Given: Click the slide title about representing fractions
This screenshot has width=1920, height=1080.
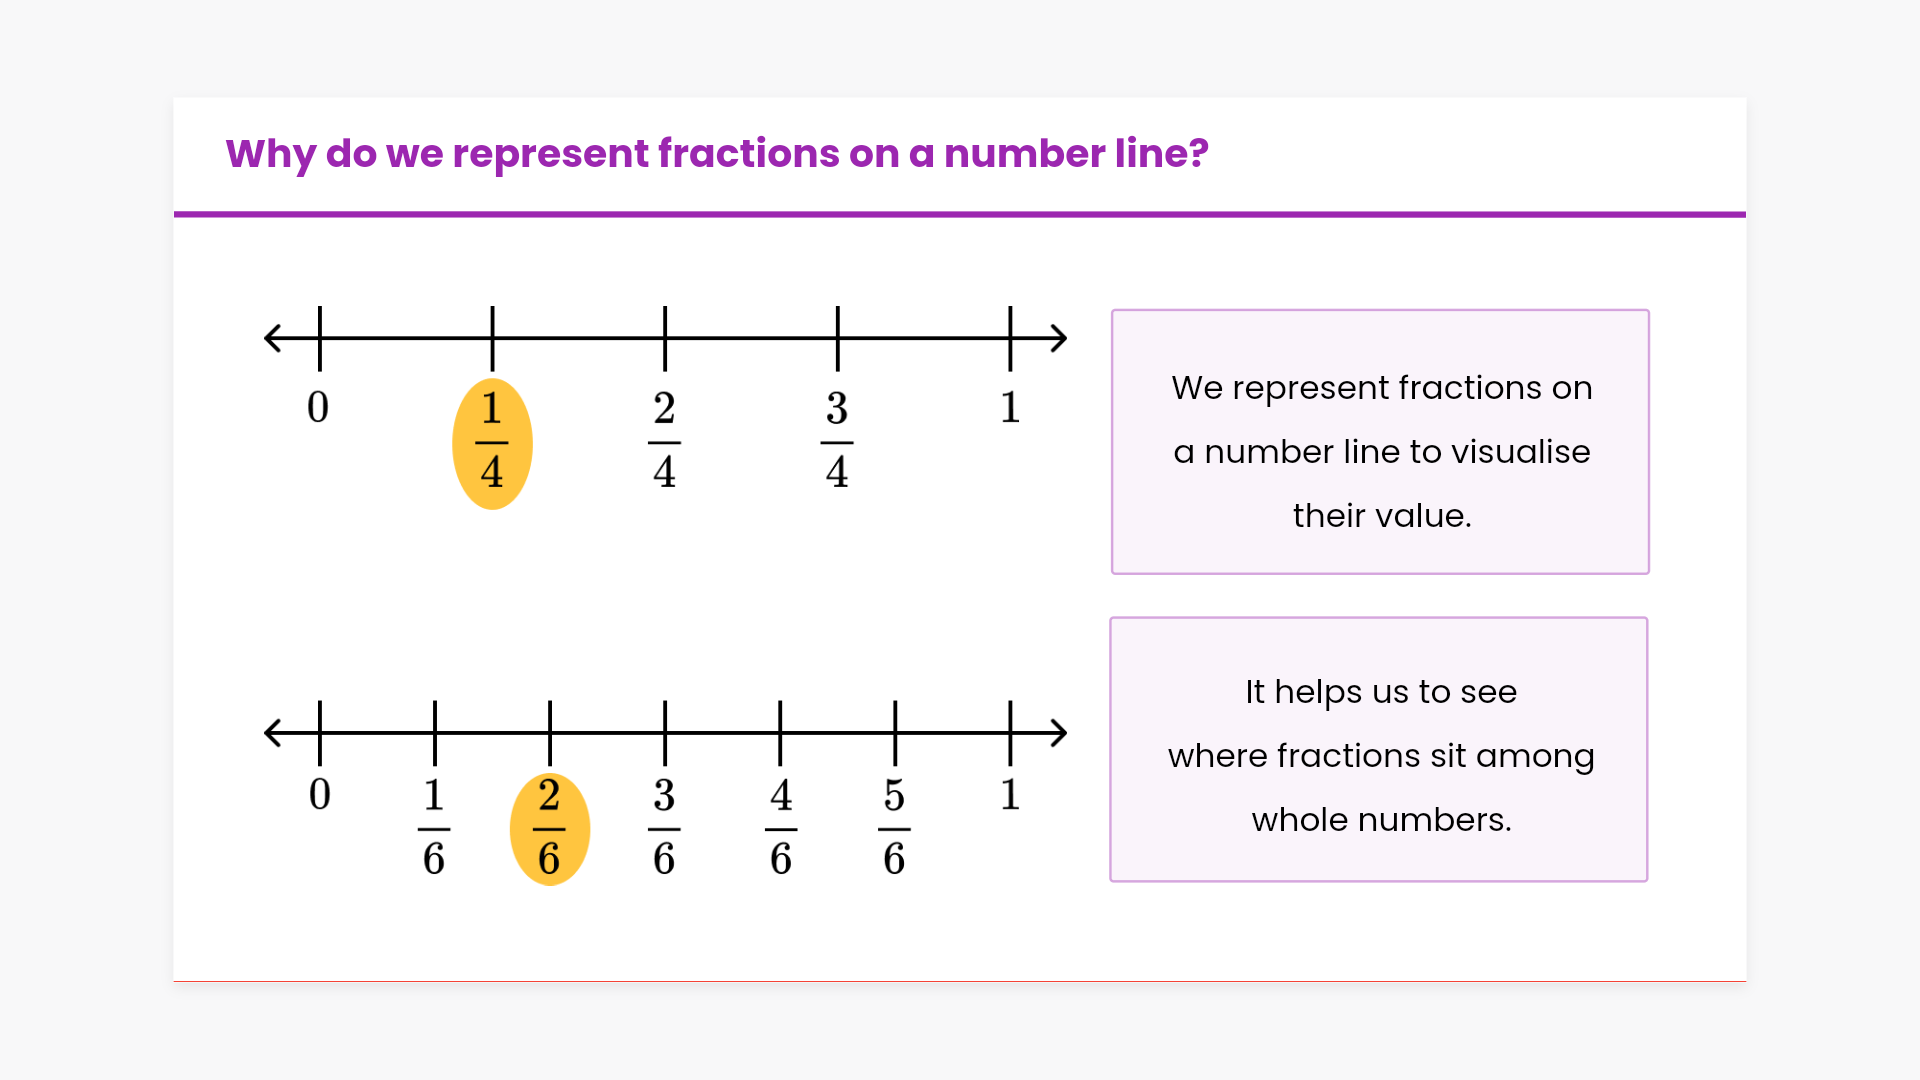Looking at the screenshot, I should tap(716, 154).
